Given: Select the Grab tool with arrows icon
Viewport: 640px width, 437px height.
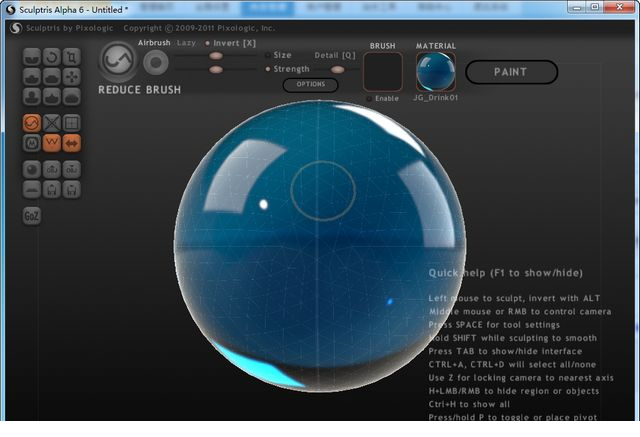Looking at the screenshot, I should [72, 77].
